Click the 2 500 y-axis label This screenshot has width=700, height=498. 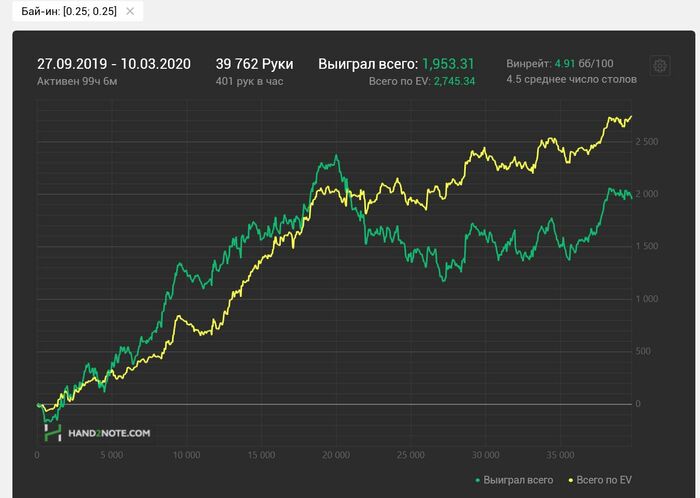click(647, 142)
